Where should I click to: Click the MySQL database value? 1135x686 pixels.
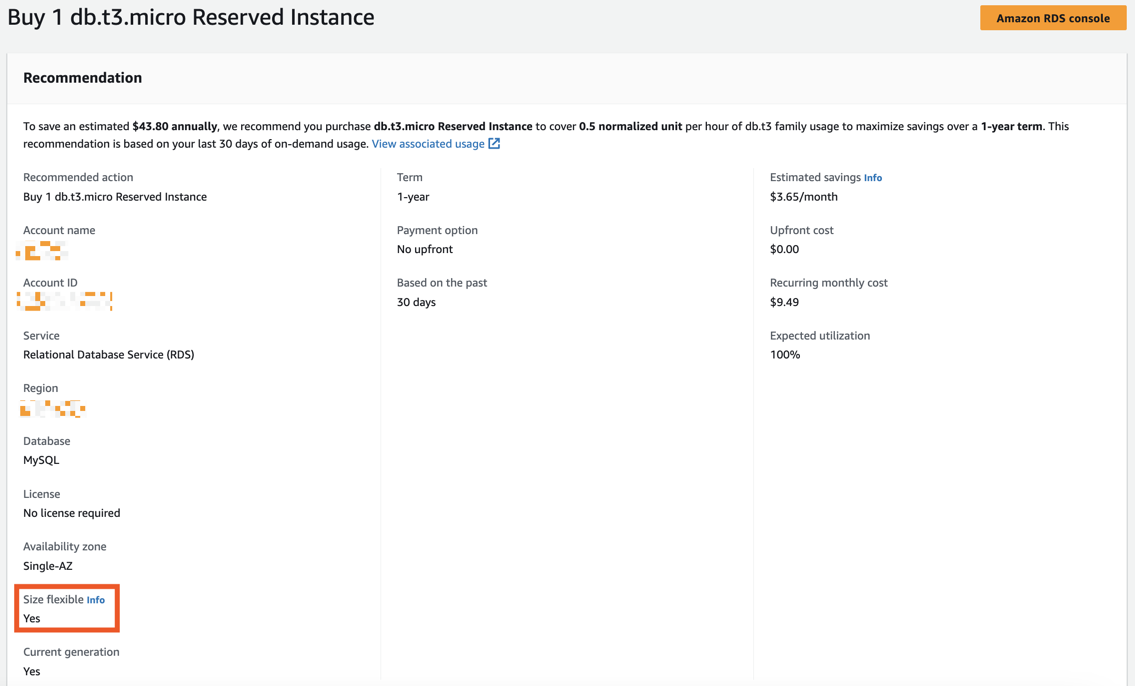41,460
